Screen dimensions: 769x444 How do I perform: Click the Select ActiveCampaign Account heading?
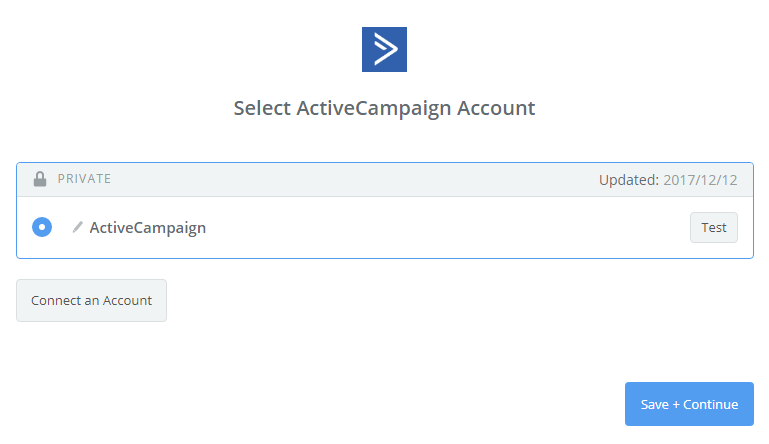coord(384,108)
